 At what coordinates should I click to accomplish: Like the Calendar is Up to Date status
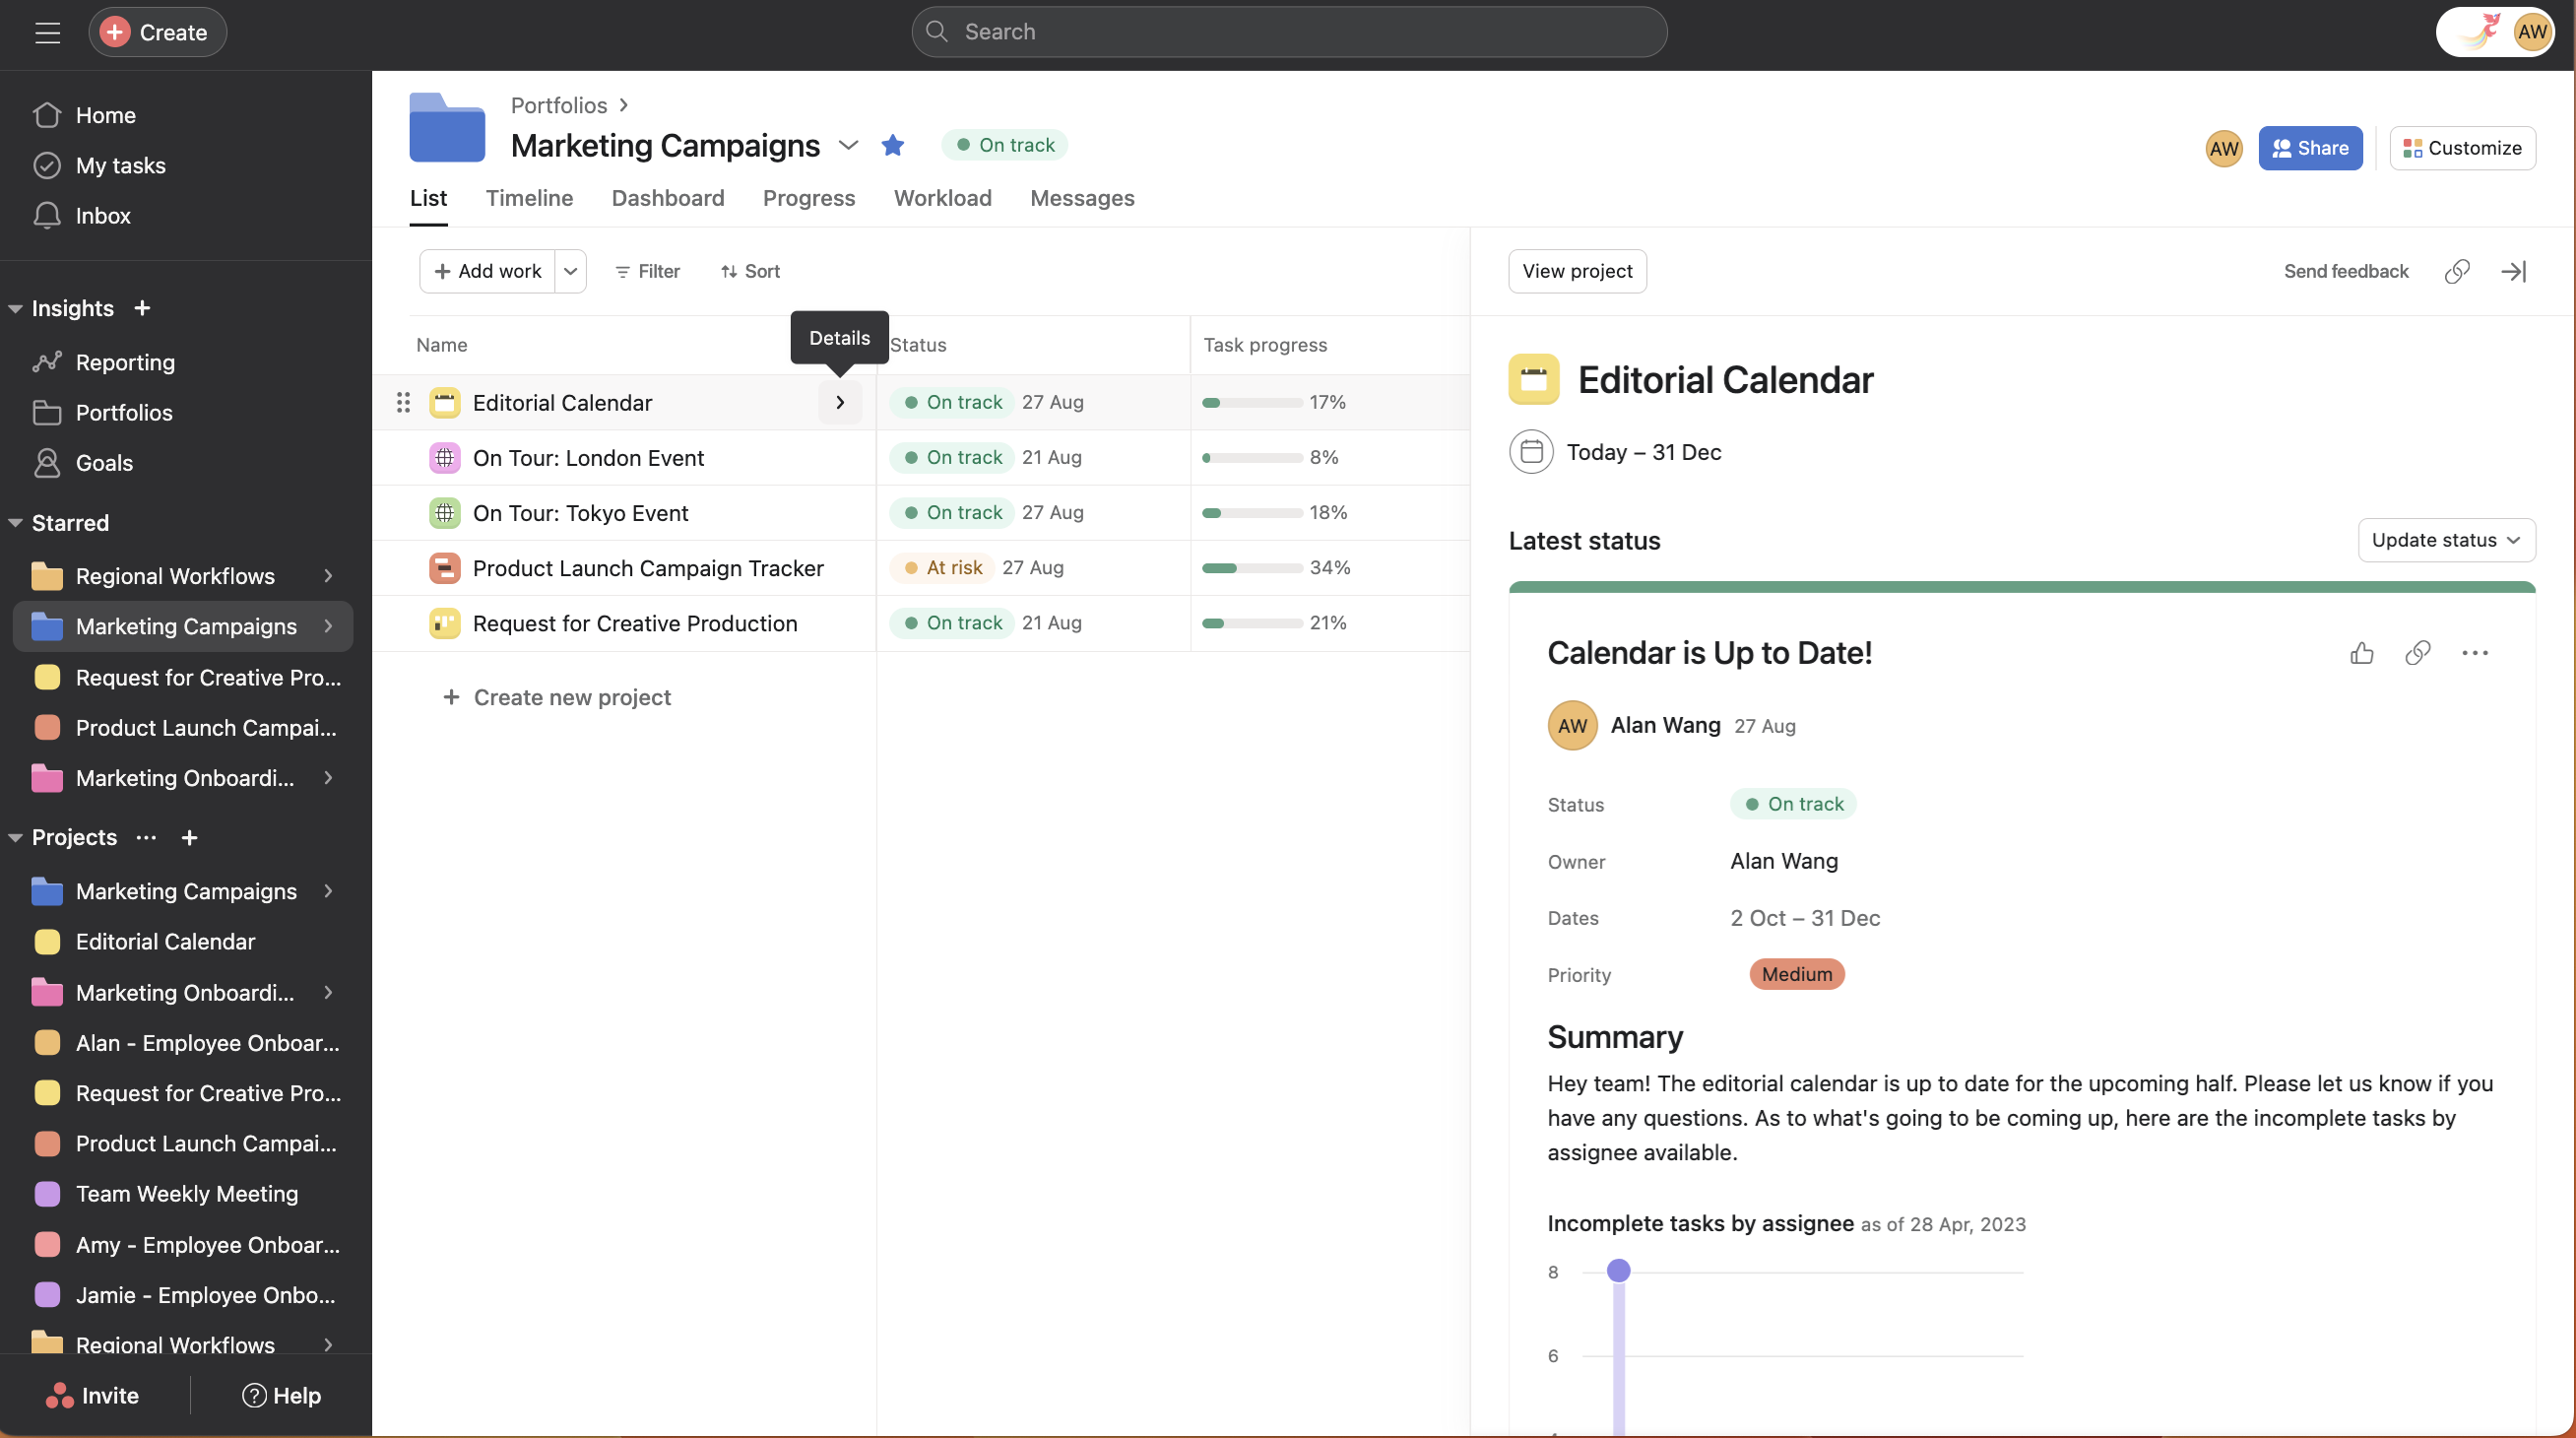tap(2361, 653)
